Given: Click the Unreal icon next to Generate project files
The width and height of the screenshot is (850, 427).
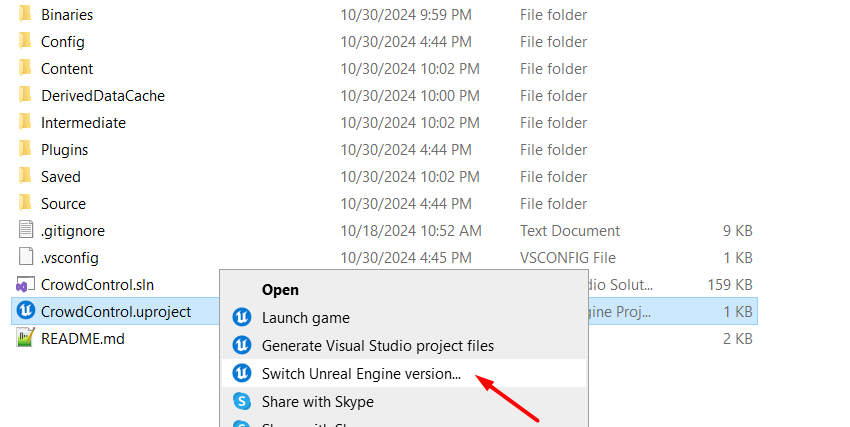Looking at the screenshot, I should coord(241,346).
